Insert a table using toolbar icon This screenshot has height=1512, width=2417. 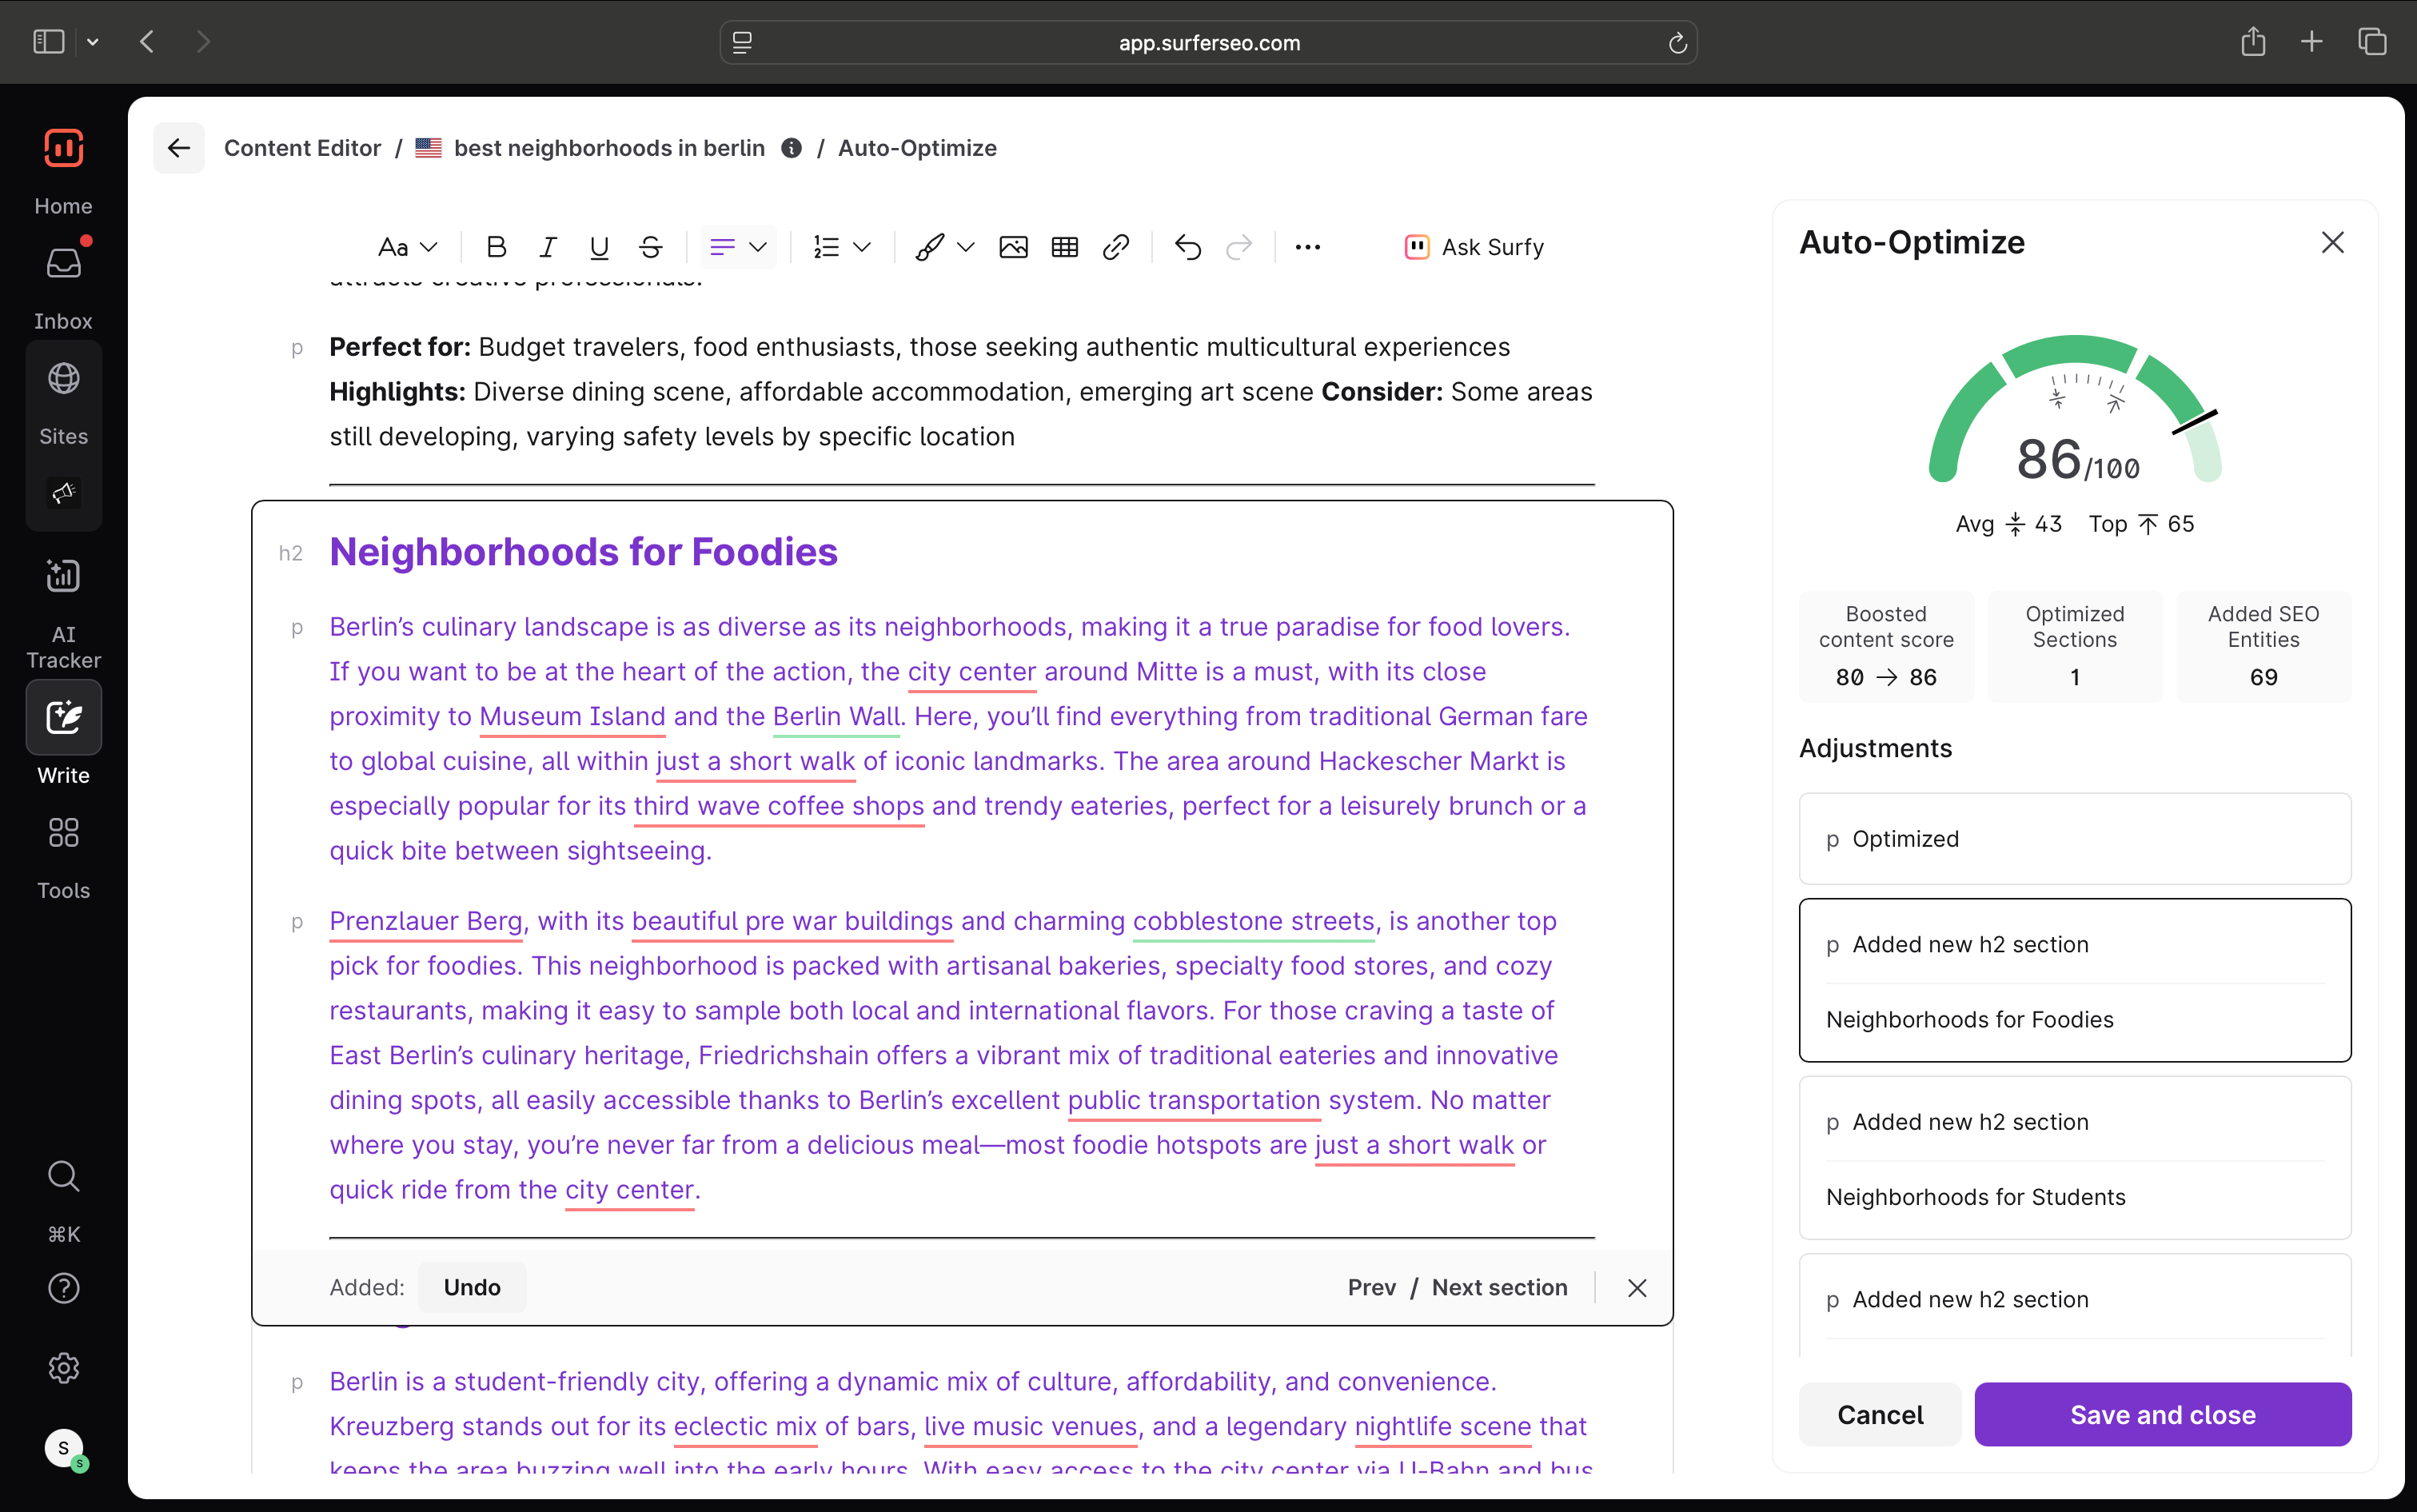1064,247
